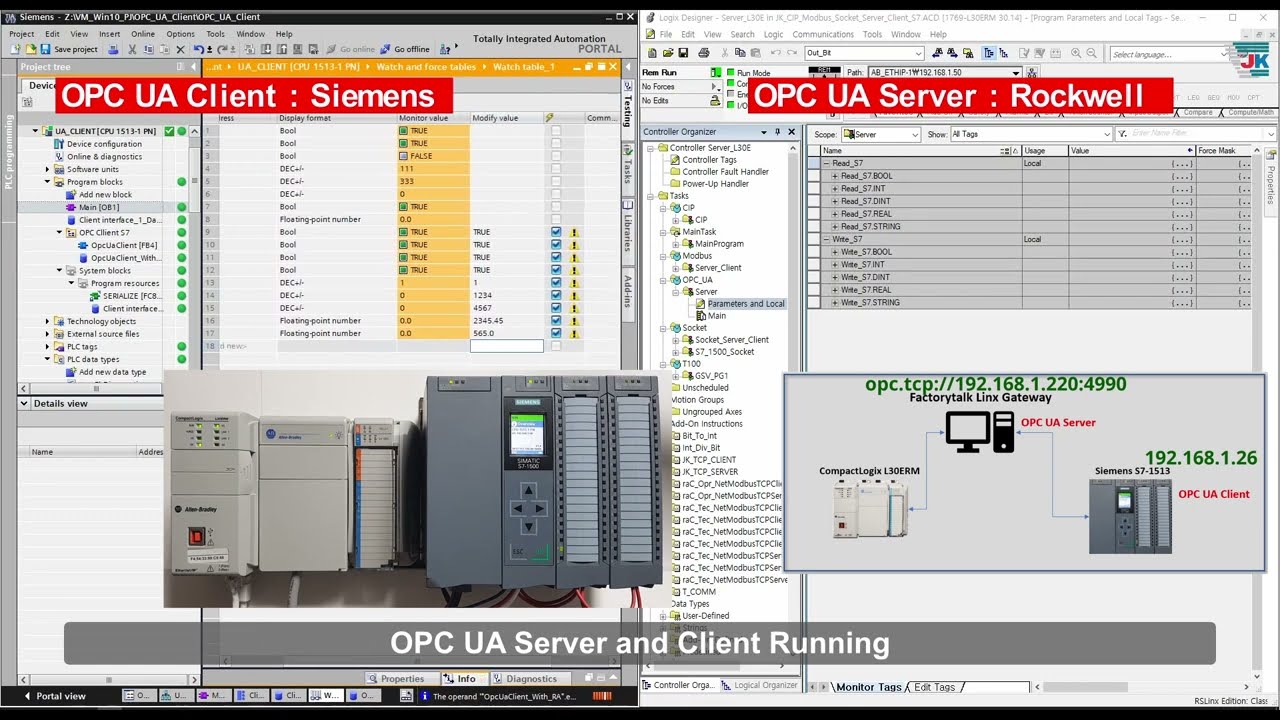The height and width of the screenshot is (720, 1280).
Task: Click the Print icon in TIA Portal toolbar
Action: (113, 49)
